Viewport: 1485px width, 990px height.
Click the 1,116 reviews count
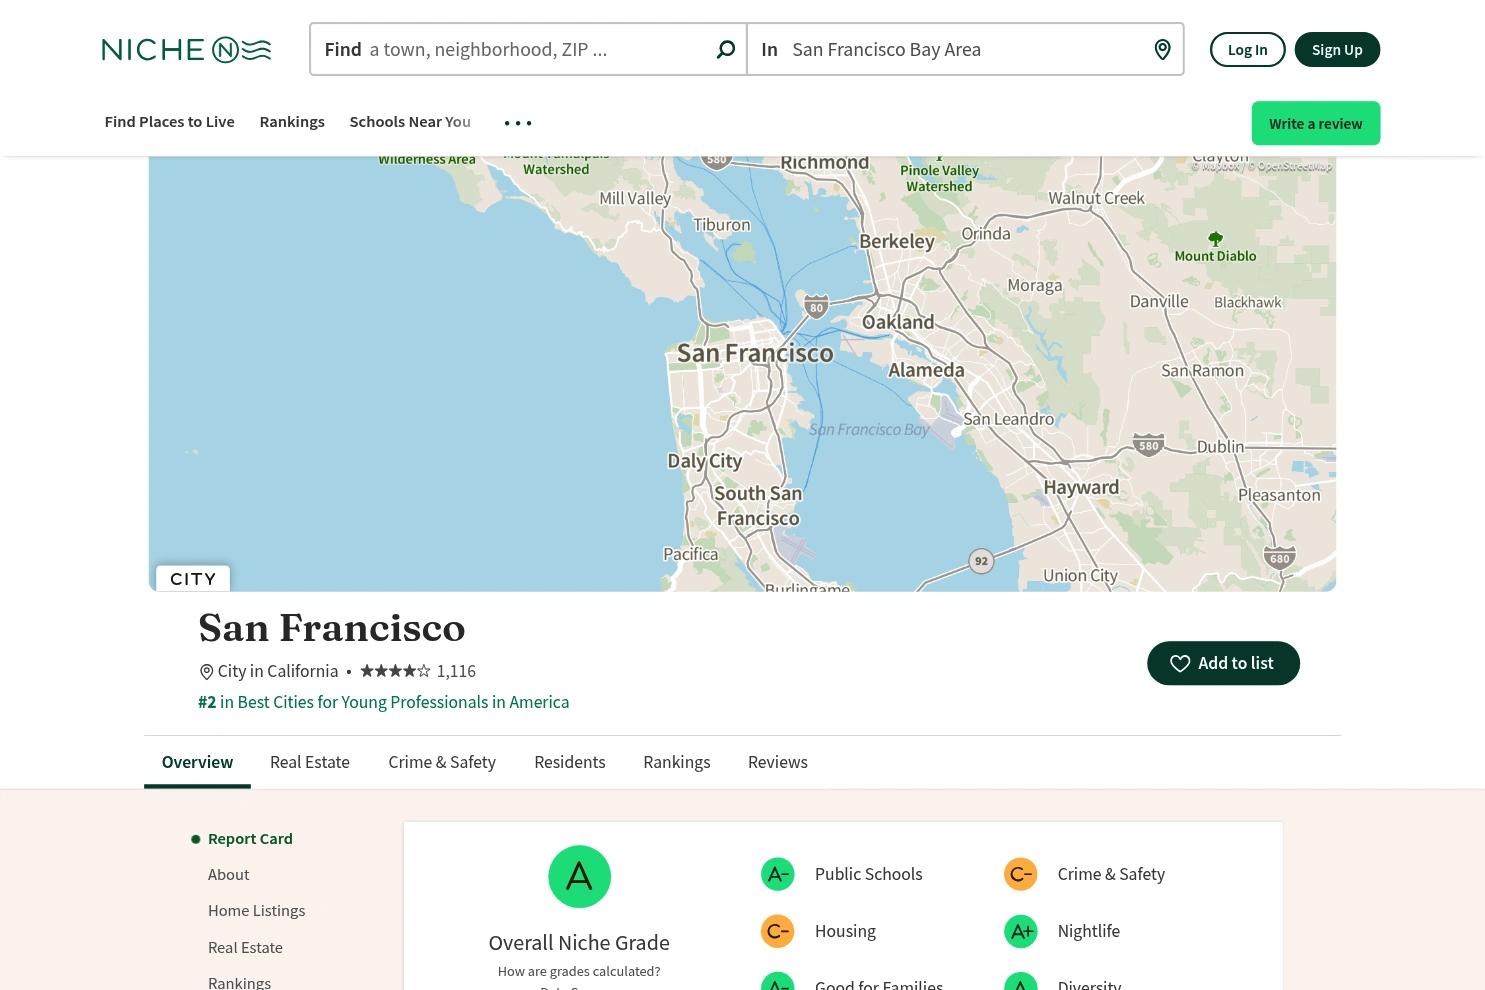click(x=456, y=671)
